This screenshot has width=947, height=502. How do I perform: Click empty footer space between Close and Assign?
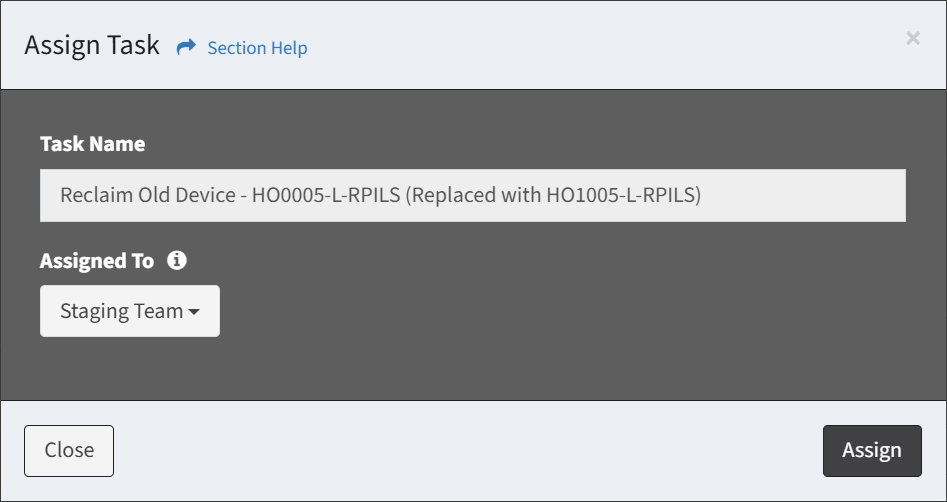(x=470, y=451)
